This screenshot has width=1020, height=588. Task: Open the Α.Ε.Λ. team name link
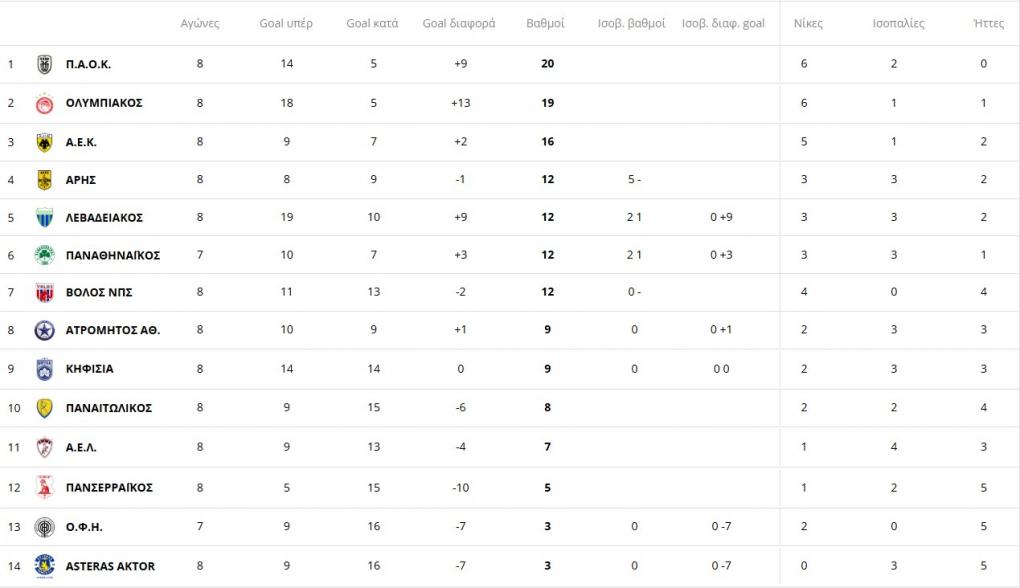coord(81,447)
